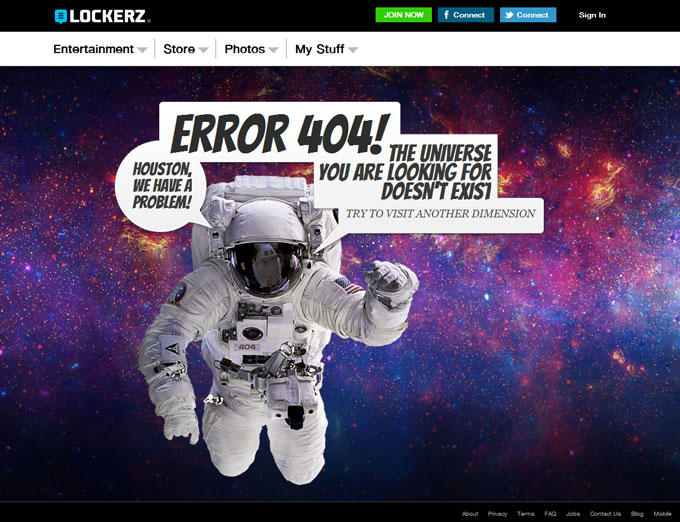Open the About footer link
Screen dimensions: 680x522
coord(470,514)
